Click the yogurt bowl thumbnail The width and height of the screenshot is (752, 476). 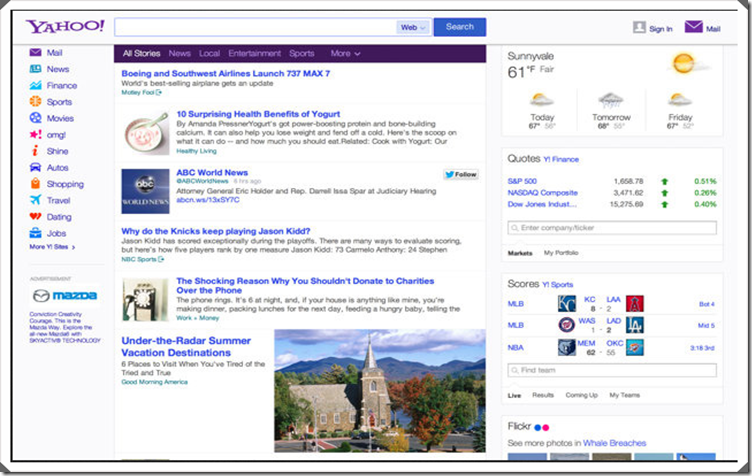tap(146, 133)
